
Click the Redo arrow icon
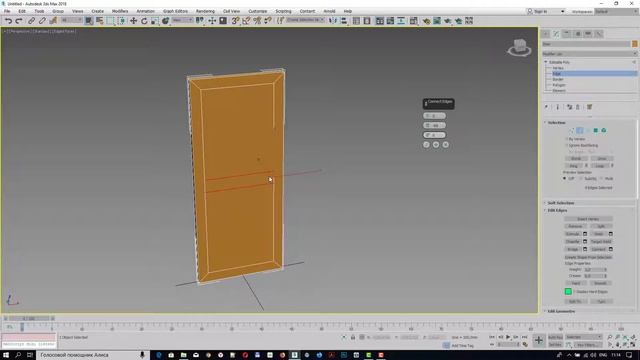[x=19, y=20]
